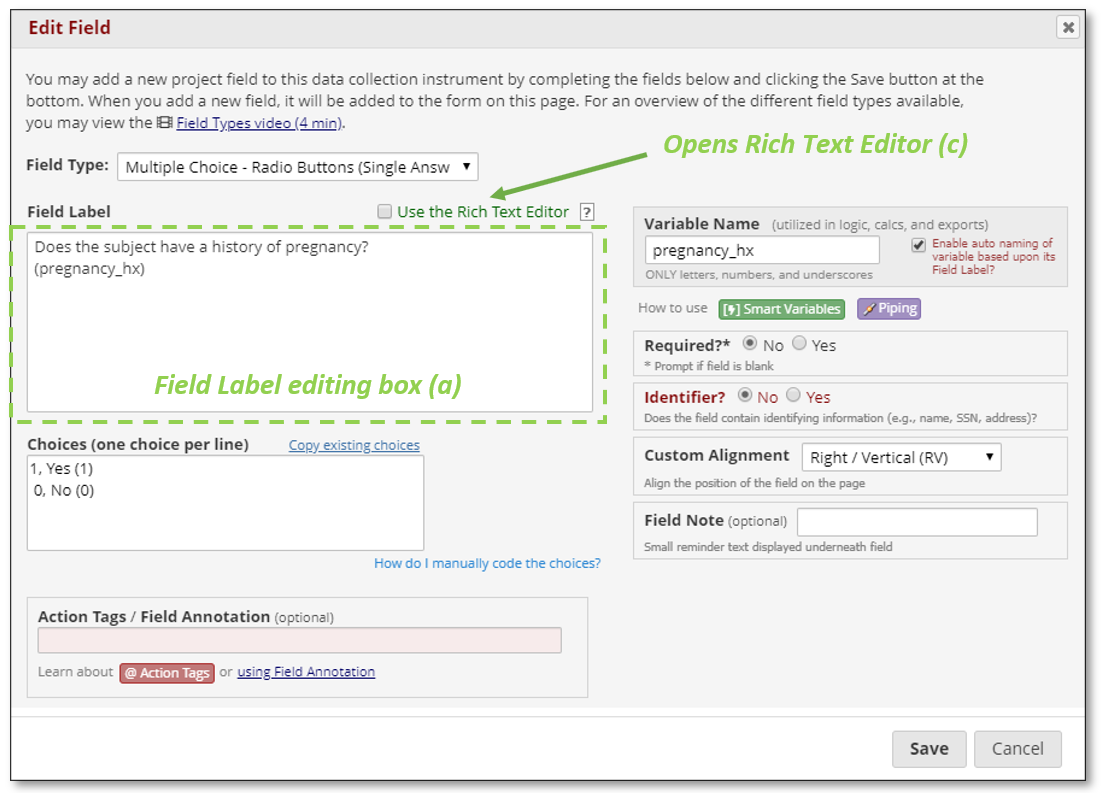Focus the Field Note text box
Viewport: 1101px width, 793px height.
click(917, 522)
